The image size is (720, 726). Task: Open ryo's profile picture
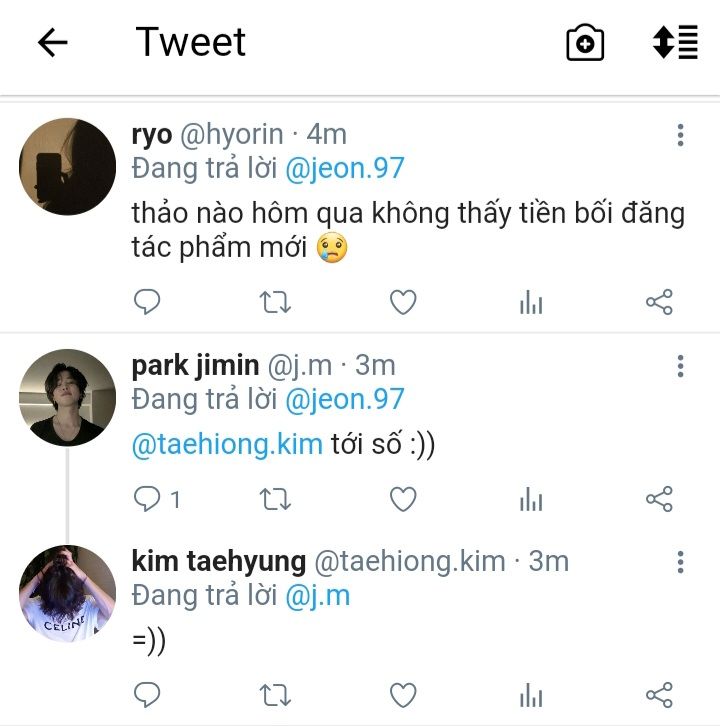(68, 166)
